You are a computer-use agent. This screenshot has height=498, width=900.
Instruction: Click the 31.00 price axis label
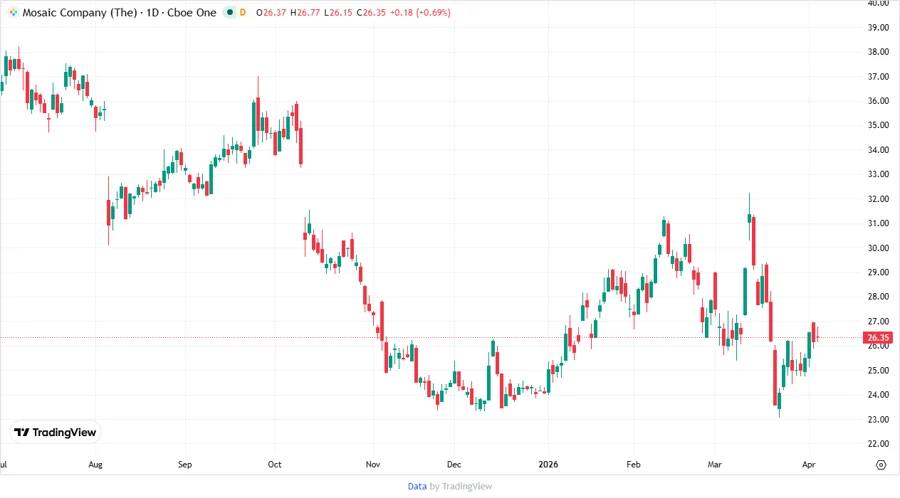(878, 223)
